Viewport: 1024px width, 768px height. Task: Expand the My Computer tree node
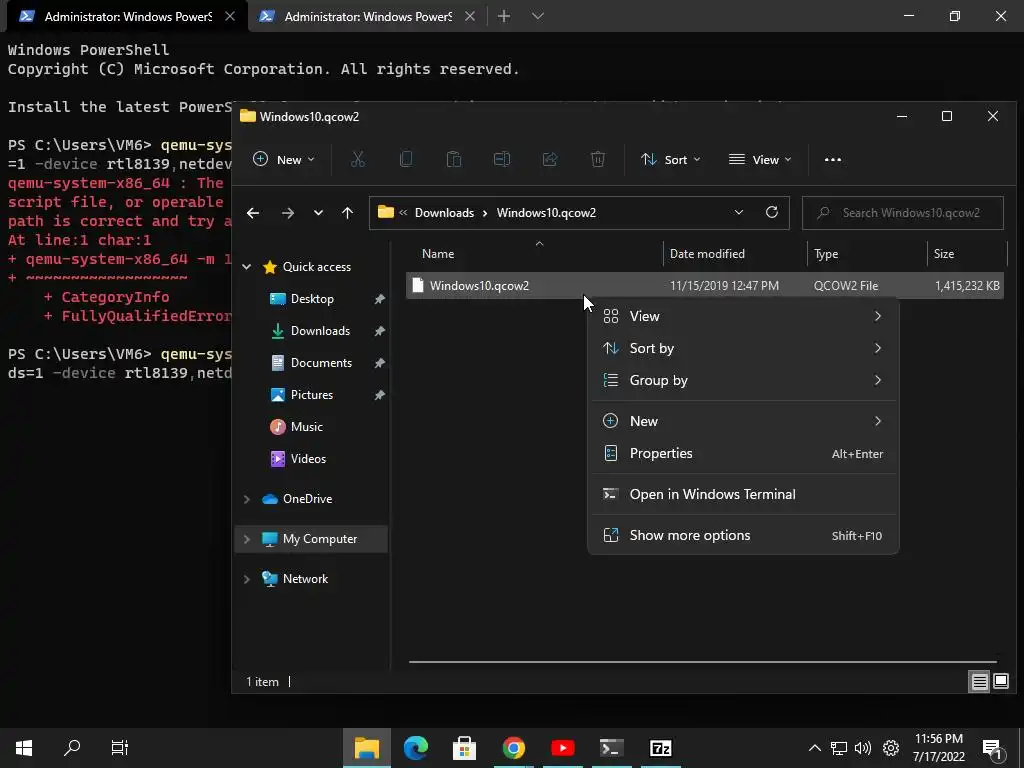pos(247,539)
